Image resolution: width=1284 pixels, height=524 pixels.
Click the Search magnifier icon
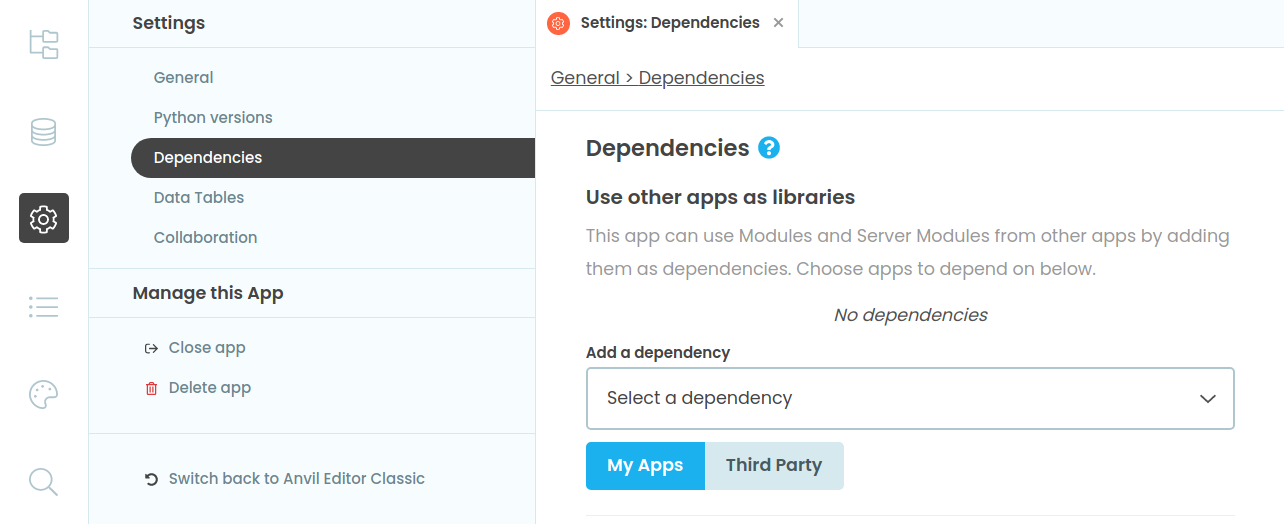(44, 482)
